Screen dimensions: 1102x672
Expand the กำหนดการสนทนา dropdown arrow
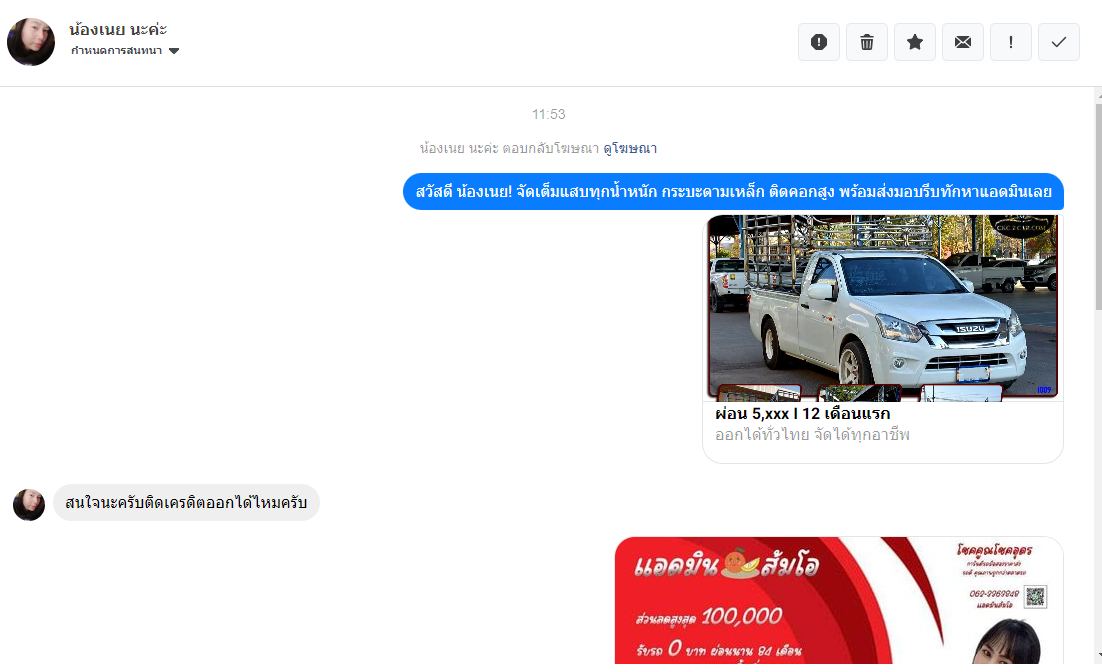coord(174,51)
